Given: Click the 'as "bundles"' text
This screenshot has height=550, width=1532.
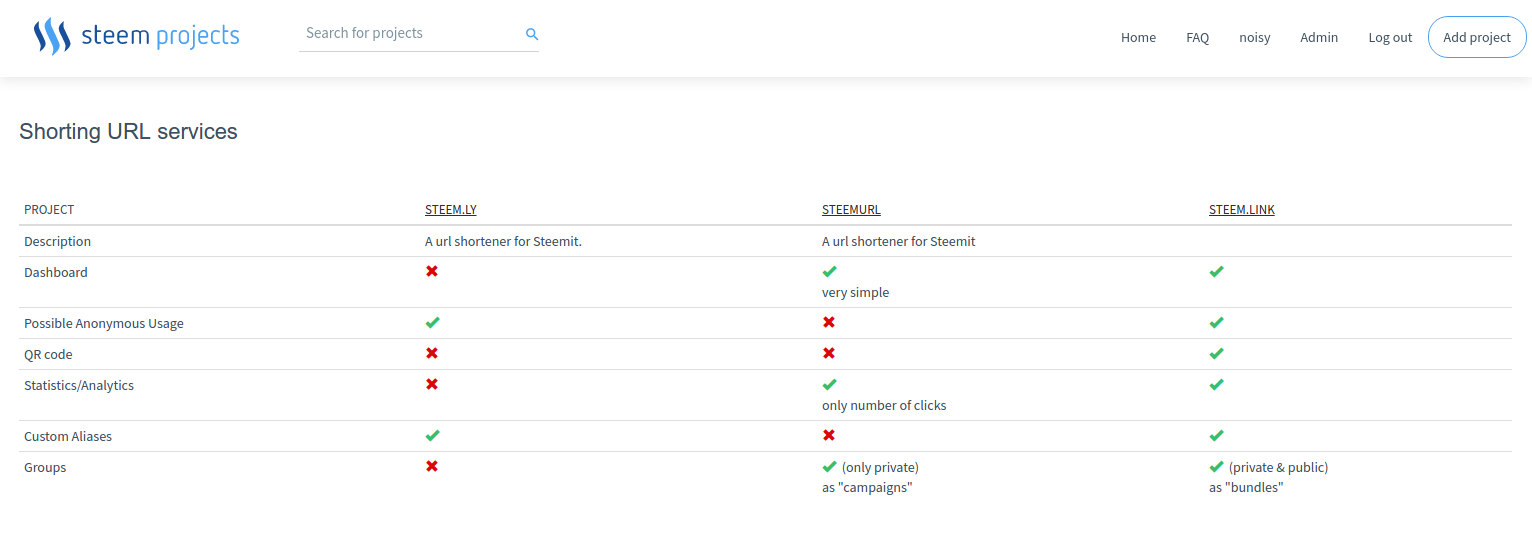Looking at the screenshot, I should [1246, 488].
